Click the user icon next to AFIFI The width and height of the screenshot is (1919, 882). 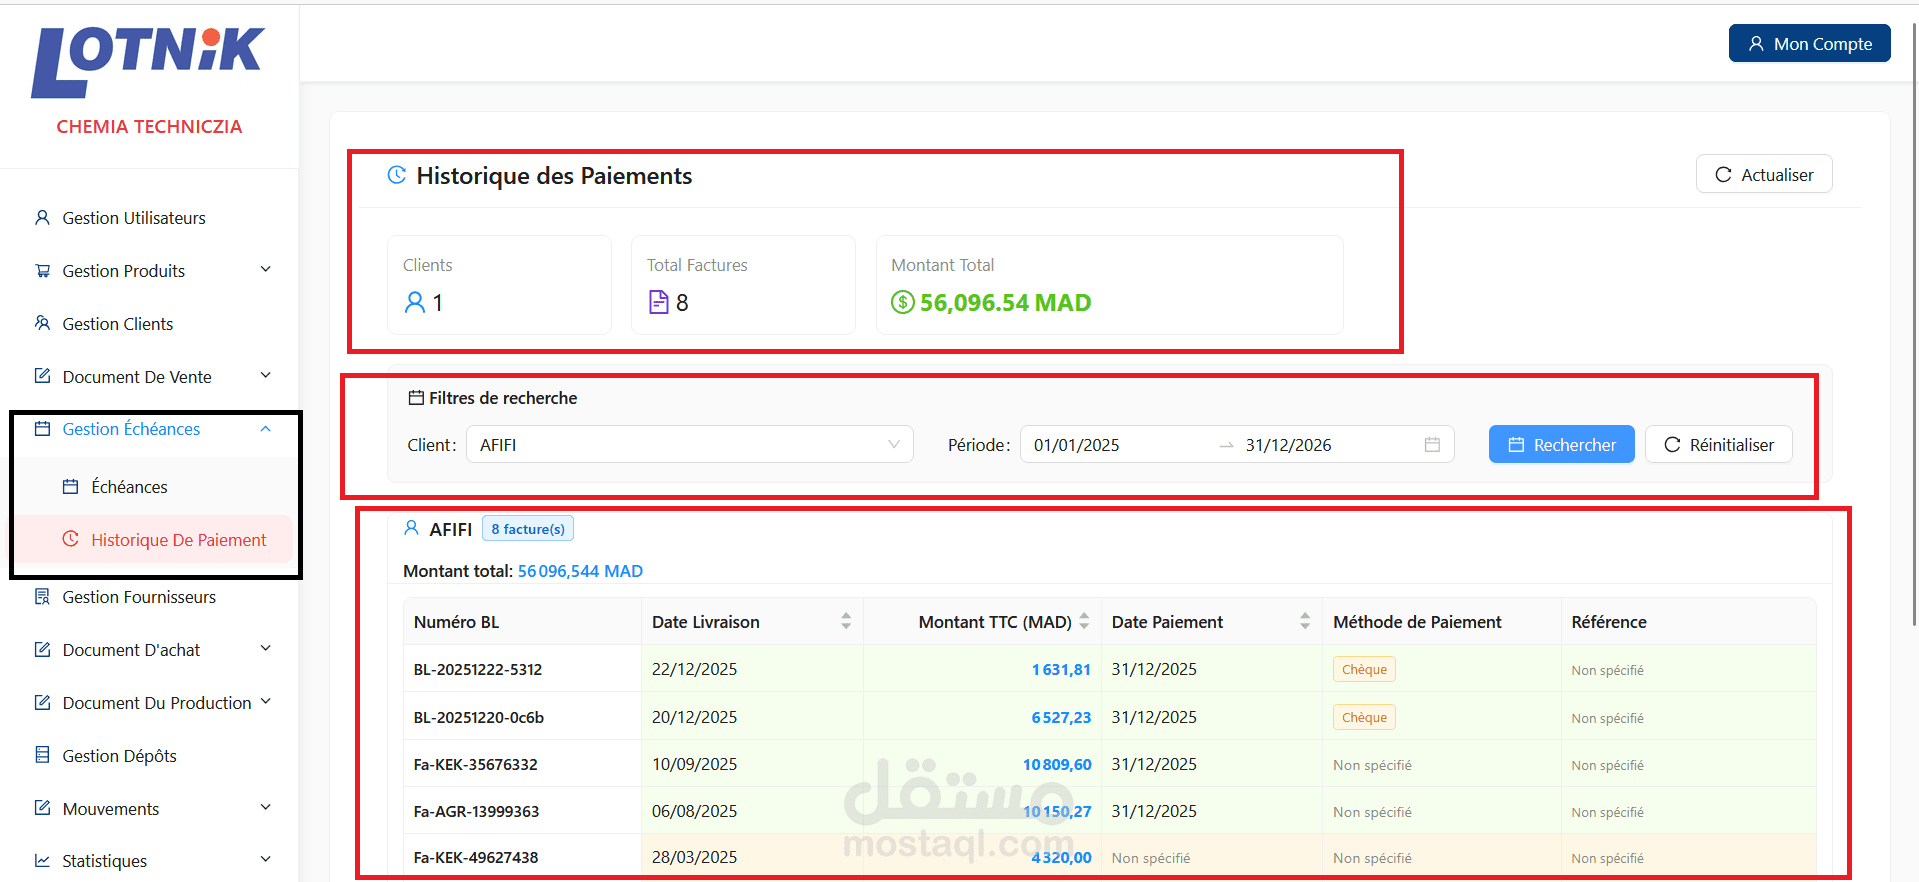[411, 528]
